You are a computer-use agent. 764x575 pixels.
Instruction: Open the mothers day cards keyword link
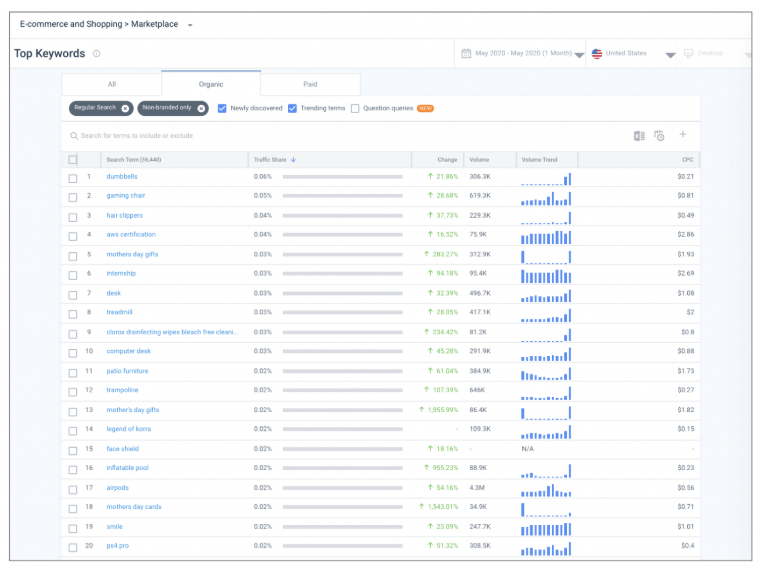tap(134, 507)
